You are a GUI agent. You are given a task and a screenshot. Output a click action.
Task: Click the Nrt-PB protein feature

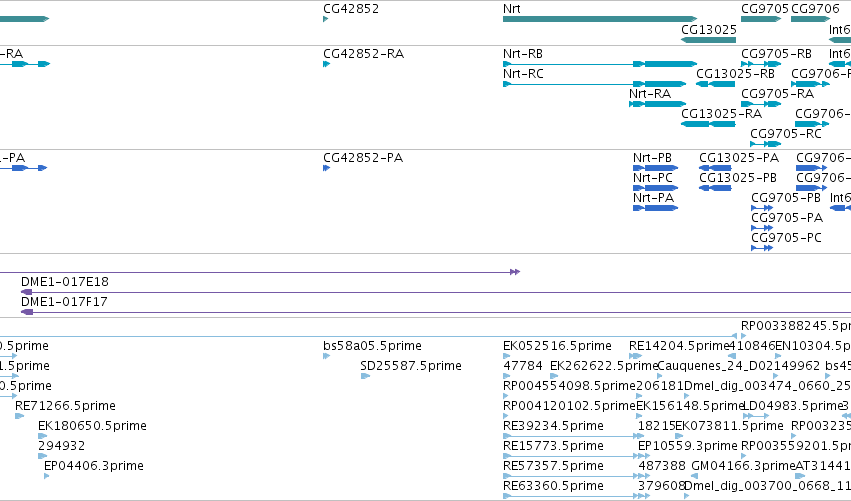[656, 168]
